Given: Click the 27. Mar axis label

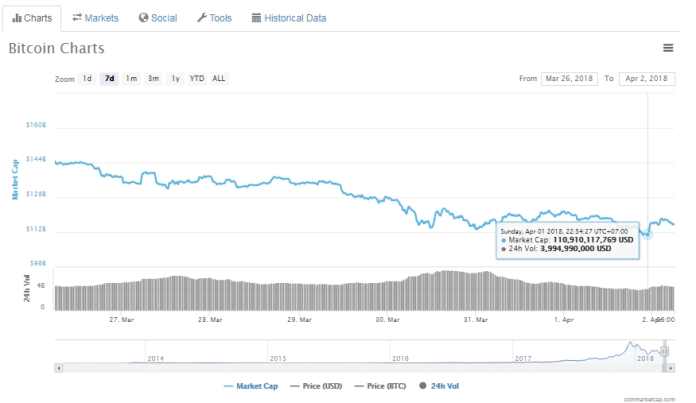Looking at the screenshot, I should point(122,320).
